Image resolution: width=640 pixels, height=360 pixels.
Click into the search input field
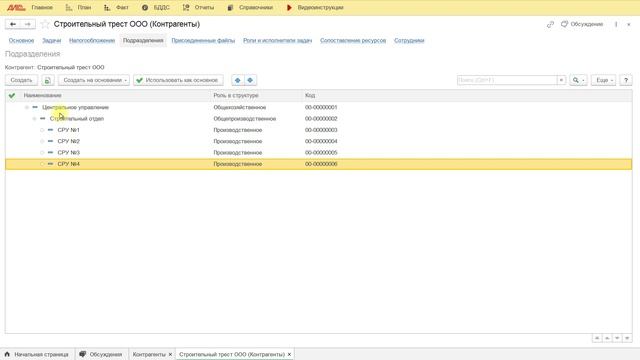507,80
